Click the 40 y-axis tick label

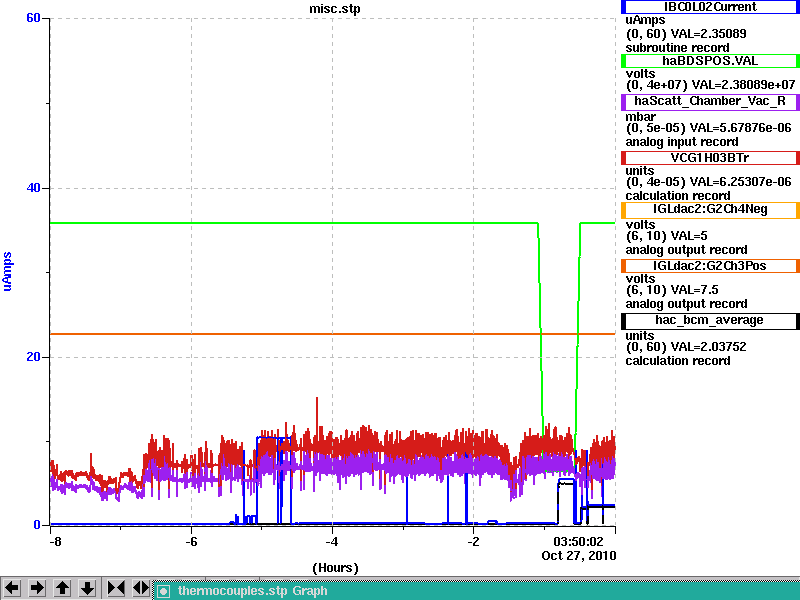tap(33, 188)
